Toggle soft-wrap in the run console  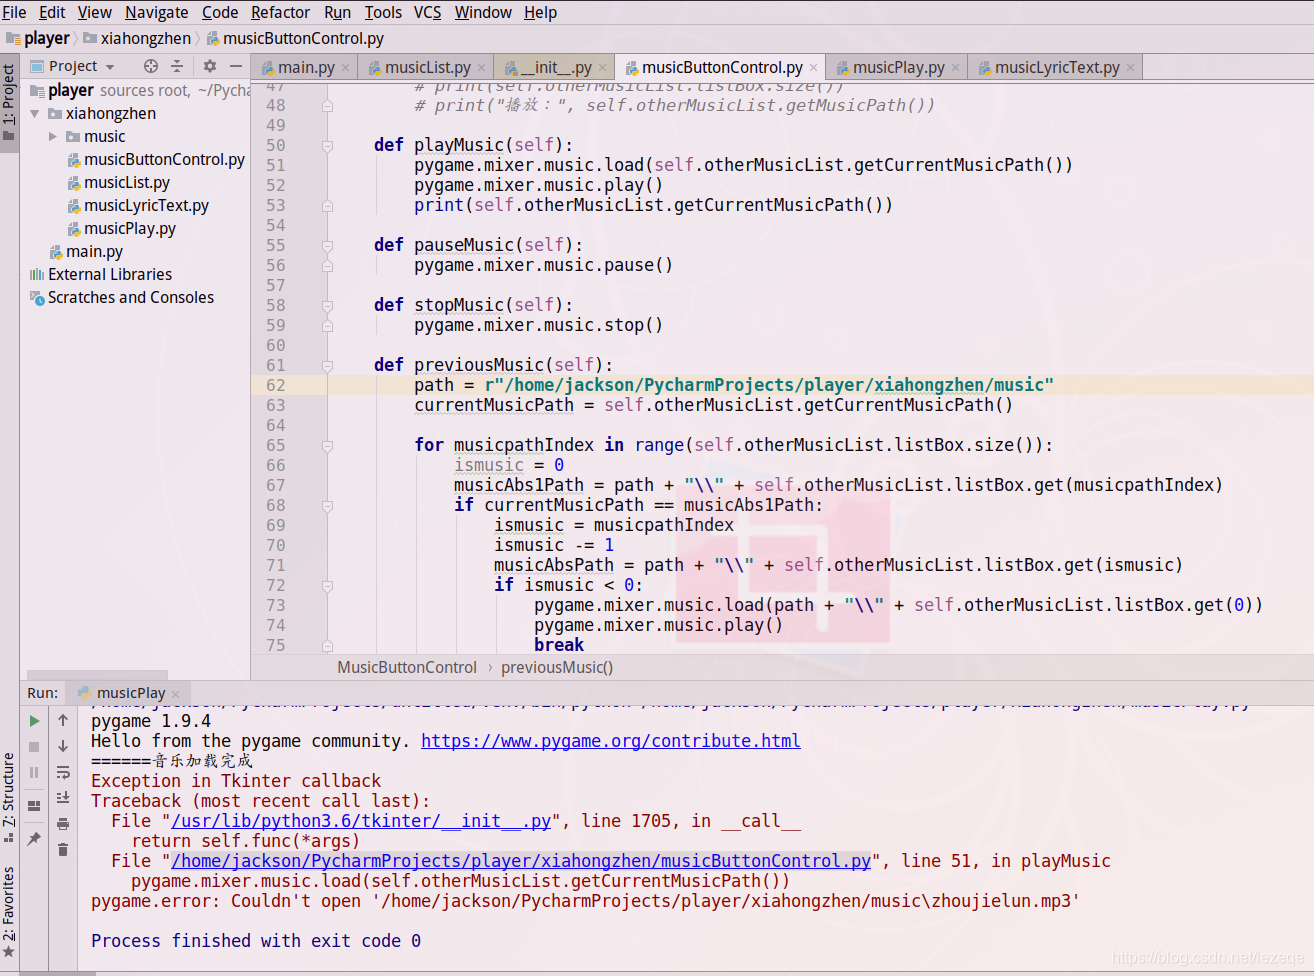pyautogui.click(x=62, y=771)
